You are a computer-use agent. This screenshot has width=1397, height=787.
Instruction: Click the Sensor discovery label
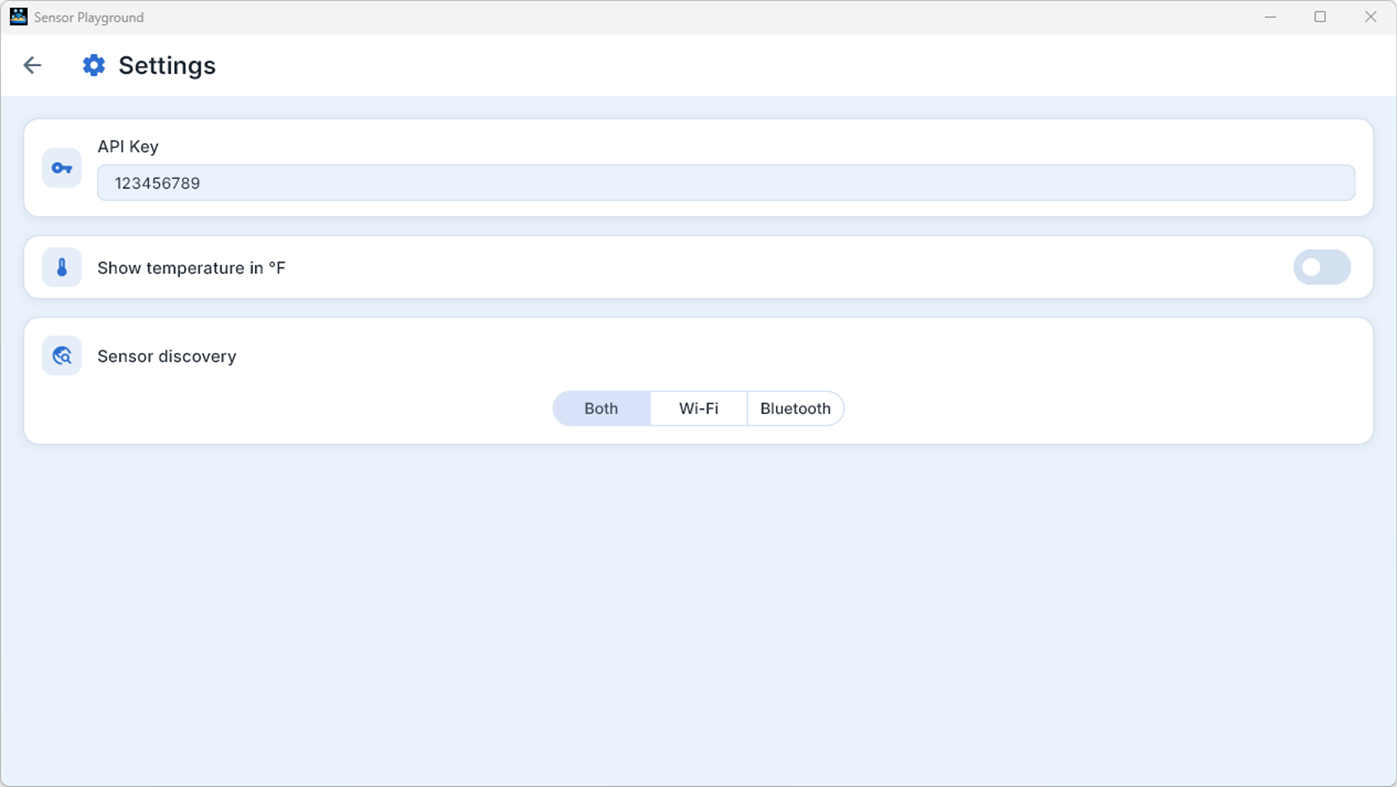tap(167, 356)
